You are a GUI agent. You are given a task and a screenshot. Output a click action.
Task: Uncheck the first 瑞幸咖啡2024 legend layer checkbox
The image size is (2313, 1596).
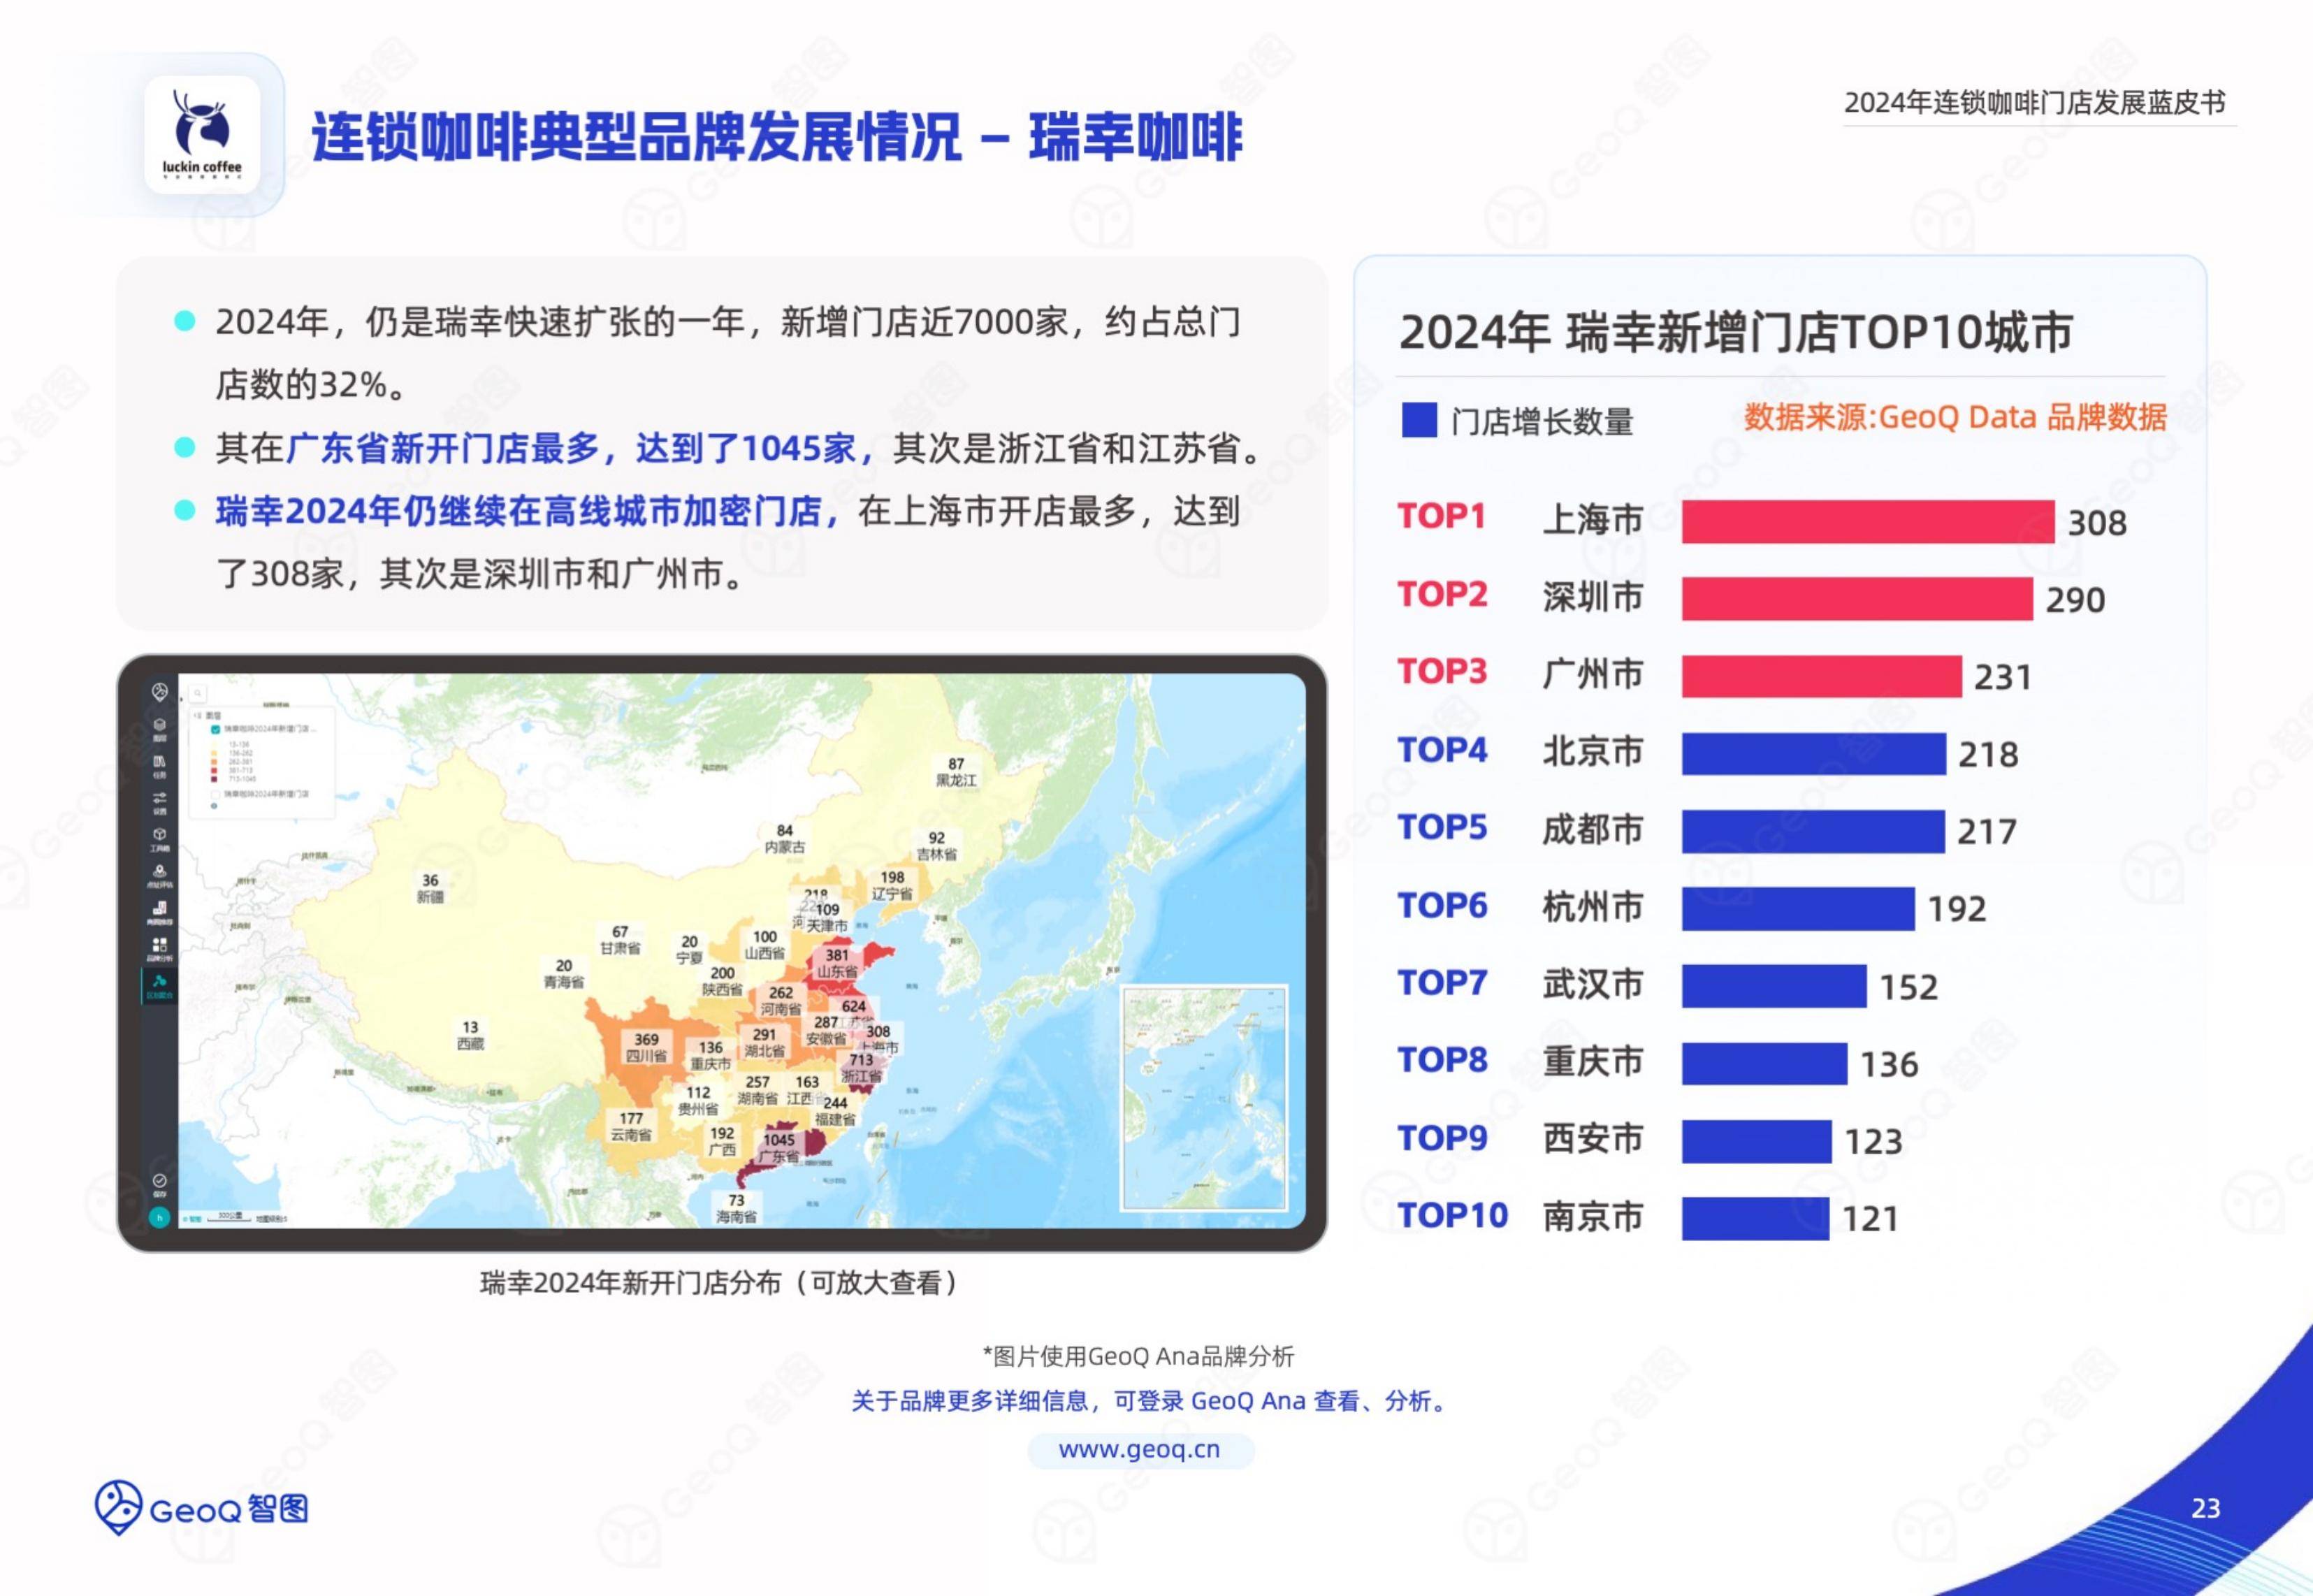[x=216, y=730]
